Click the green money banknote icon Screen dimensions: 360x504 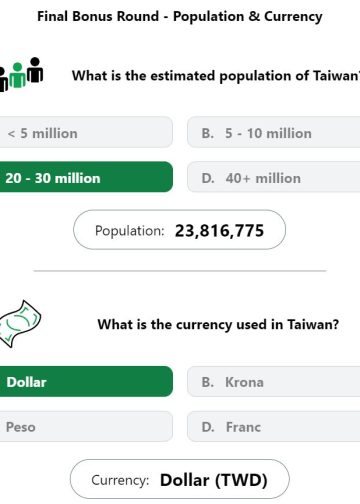point(20,324)
